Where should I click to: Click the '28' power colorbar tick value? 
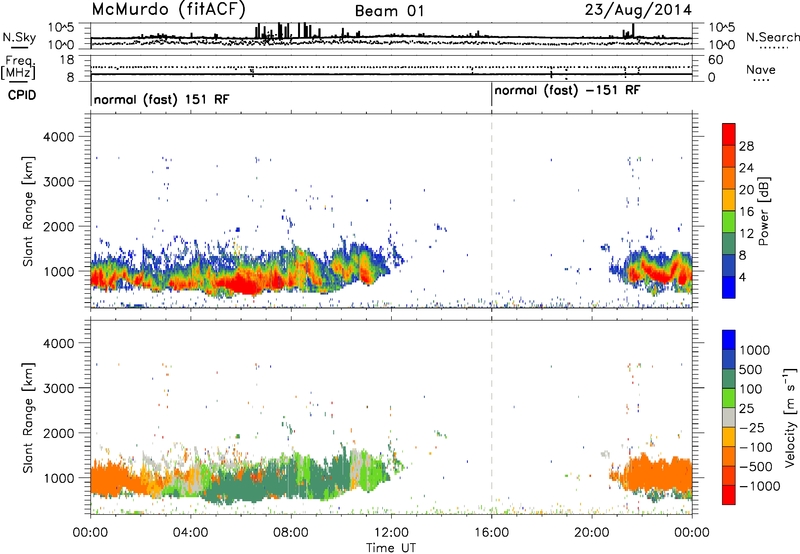click(746, 146)
